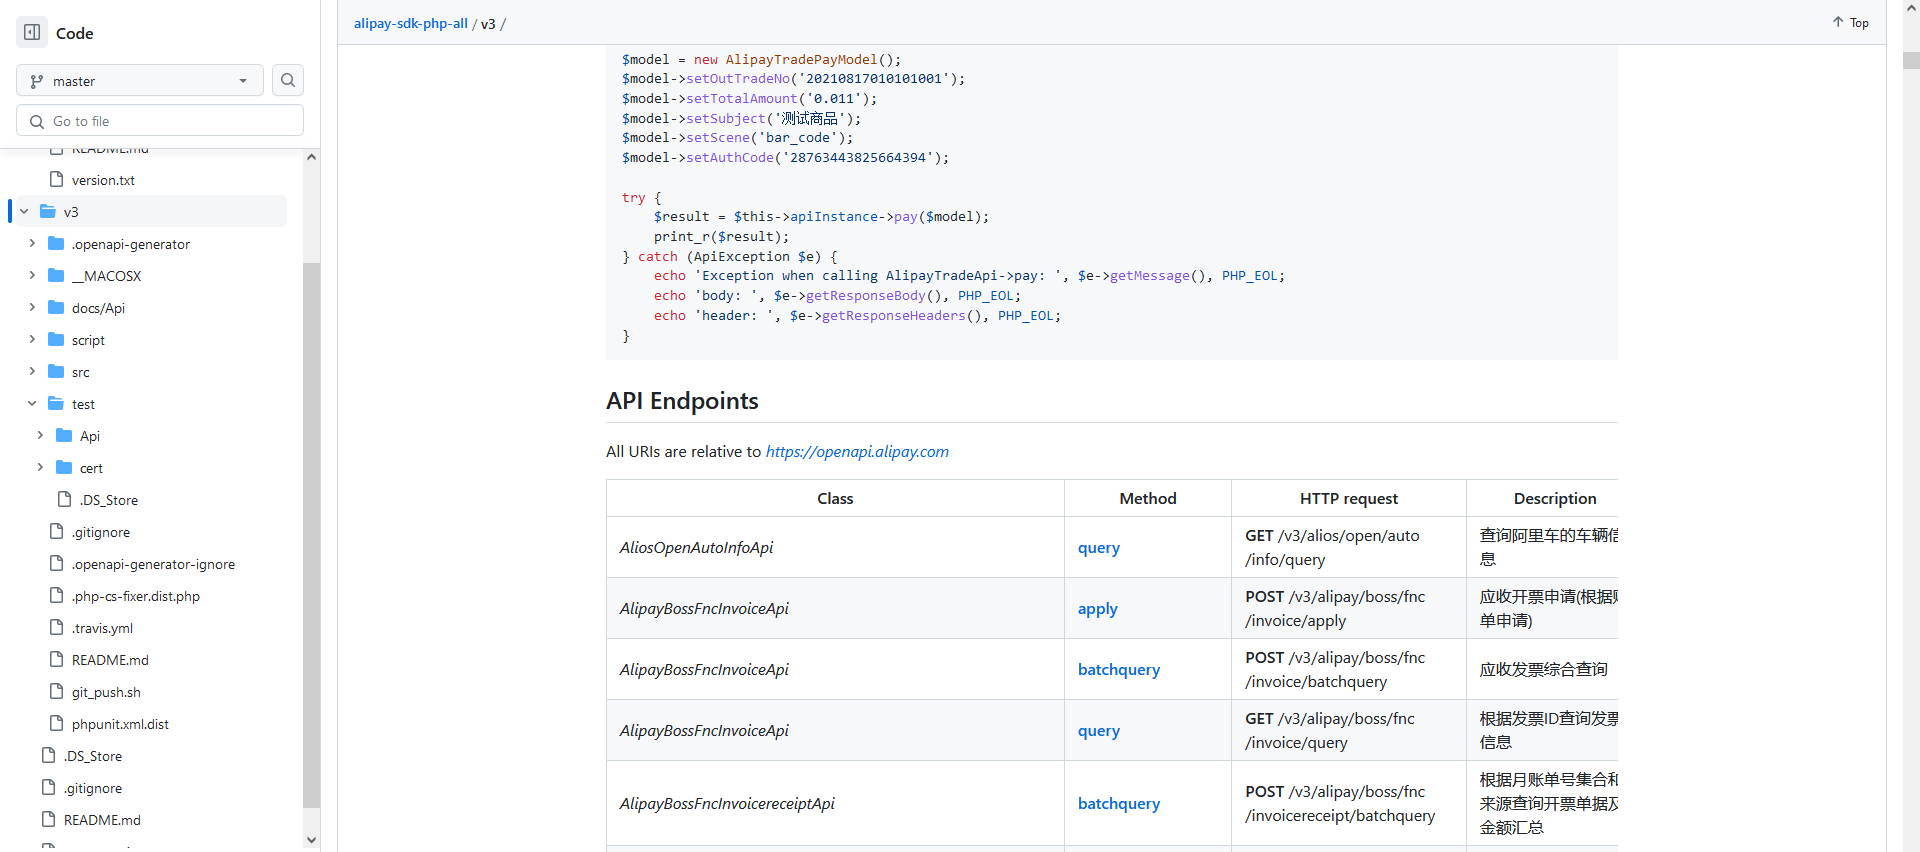1920x852 pixels.
Task: Click the 'Class' column header
Action: 835,498
